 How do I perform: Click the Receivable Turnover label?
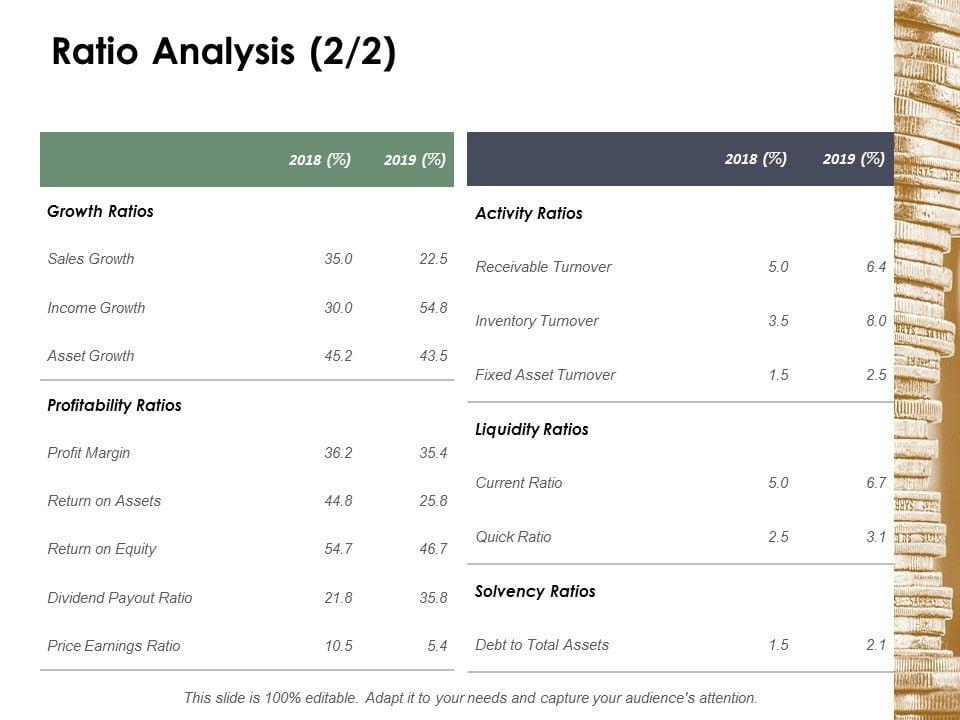coord(543,267)
